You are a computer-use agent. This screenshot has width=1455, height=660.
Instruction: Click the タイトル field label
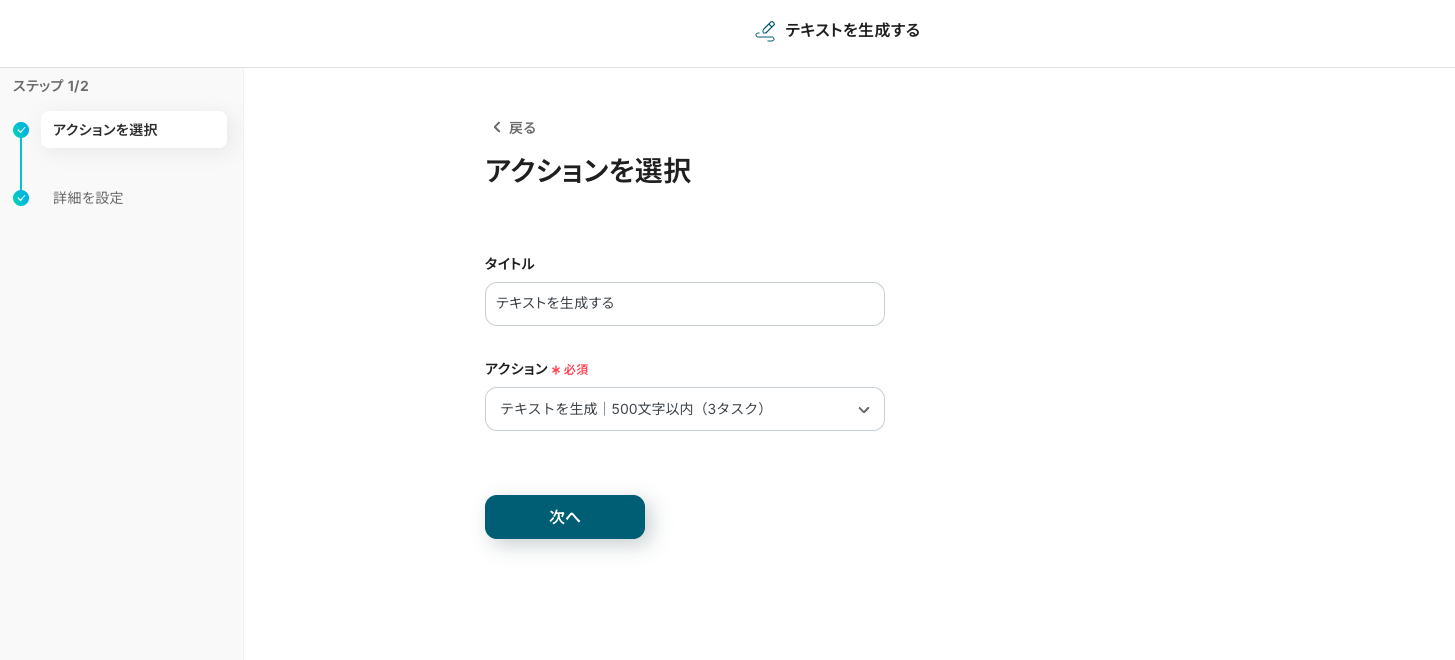tap(509, 264)
